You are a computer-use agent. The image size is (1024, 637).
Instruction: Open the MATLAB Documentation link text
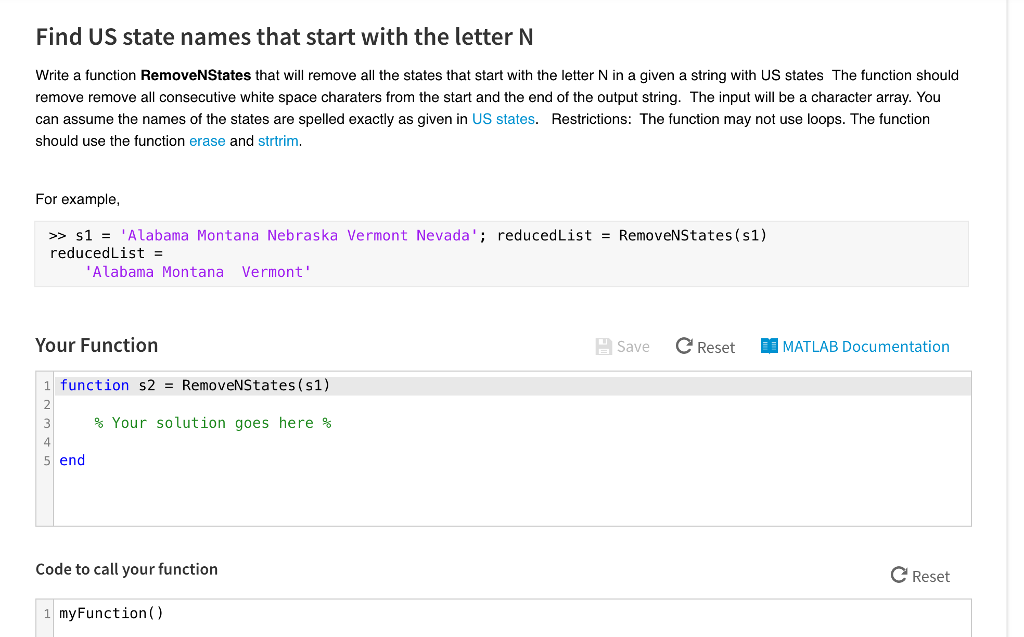(x=866, y=346)
